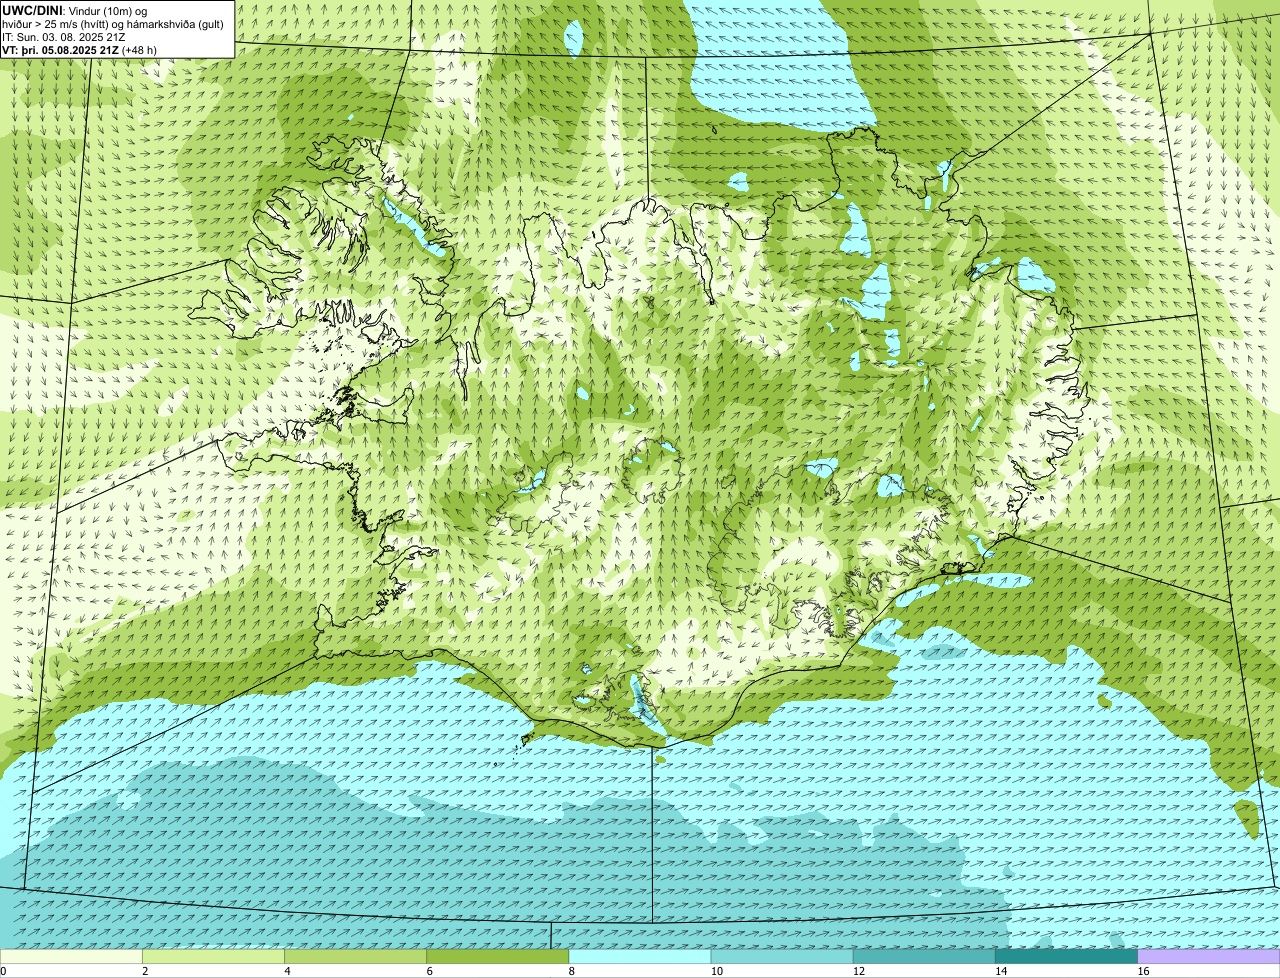Click the "UWC/DINI: Vindur (10m) og" title line
This screenshot has height=978, width=1280.
click(x=75, y=9)
